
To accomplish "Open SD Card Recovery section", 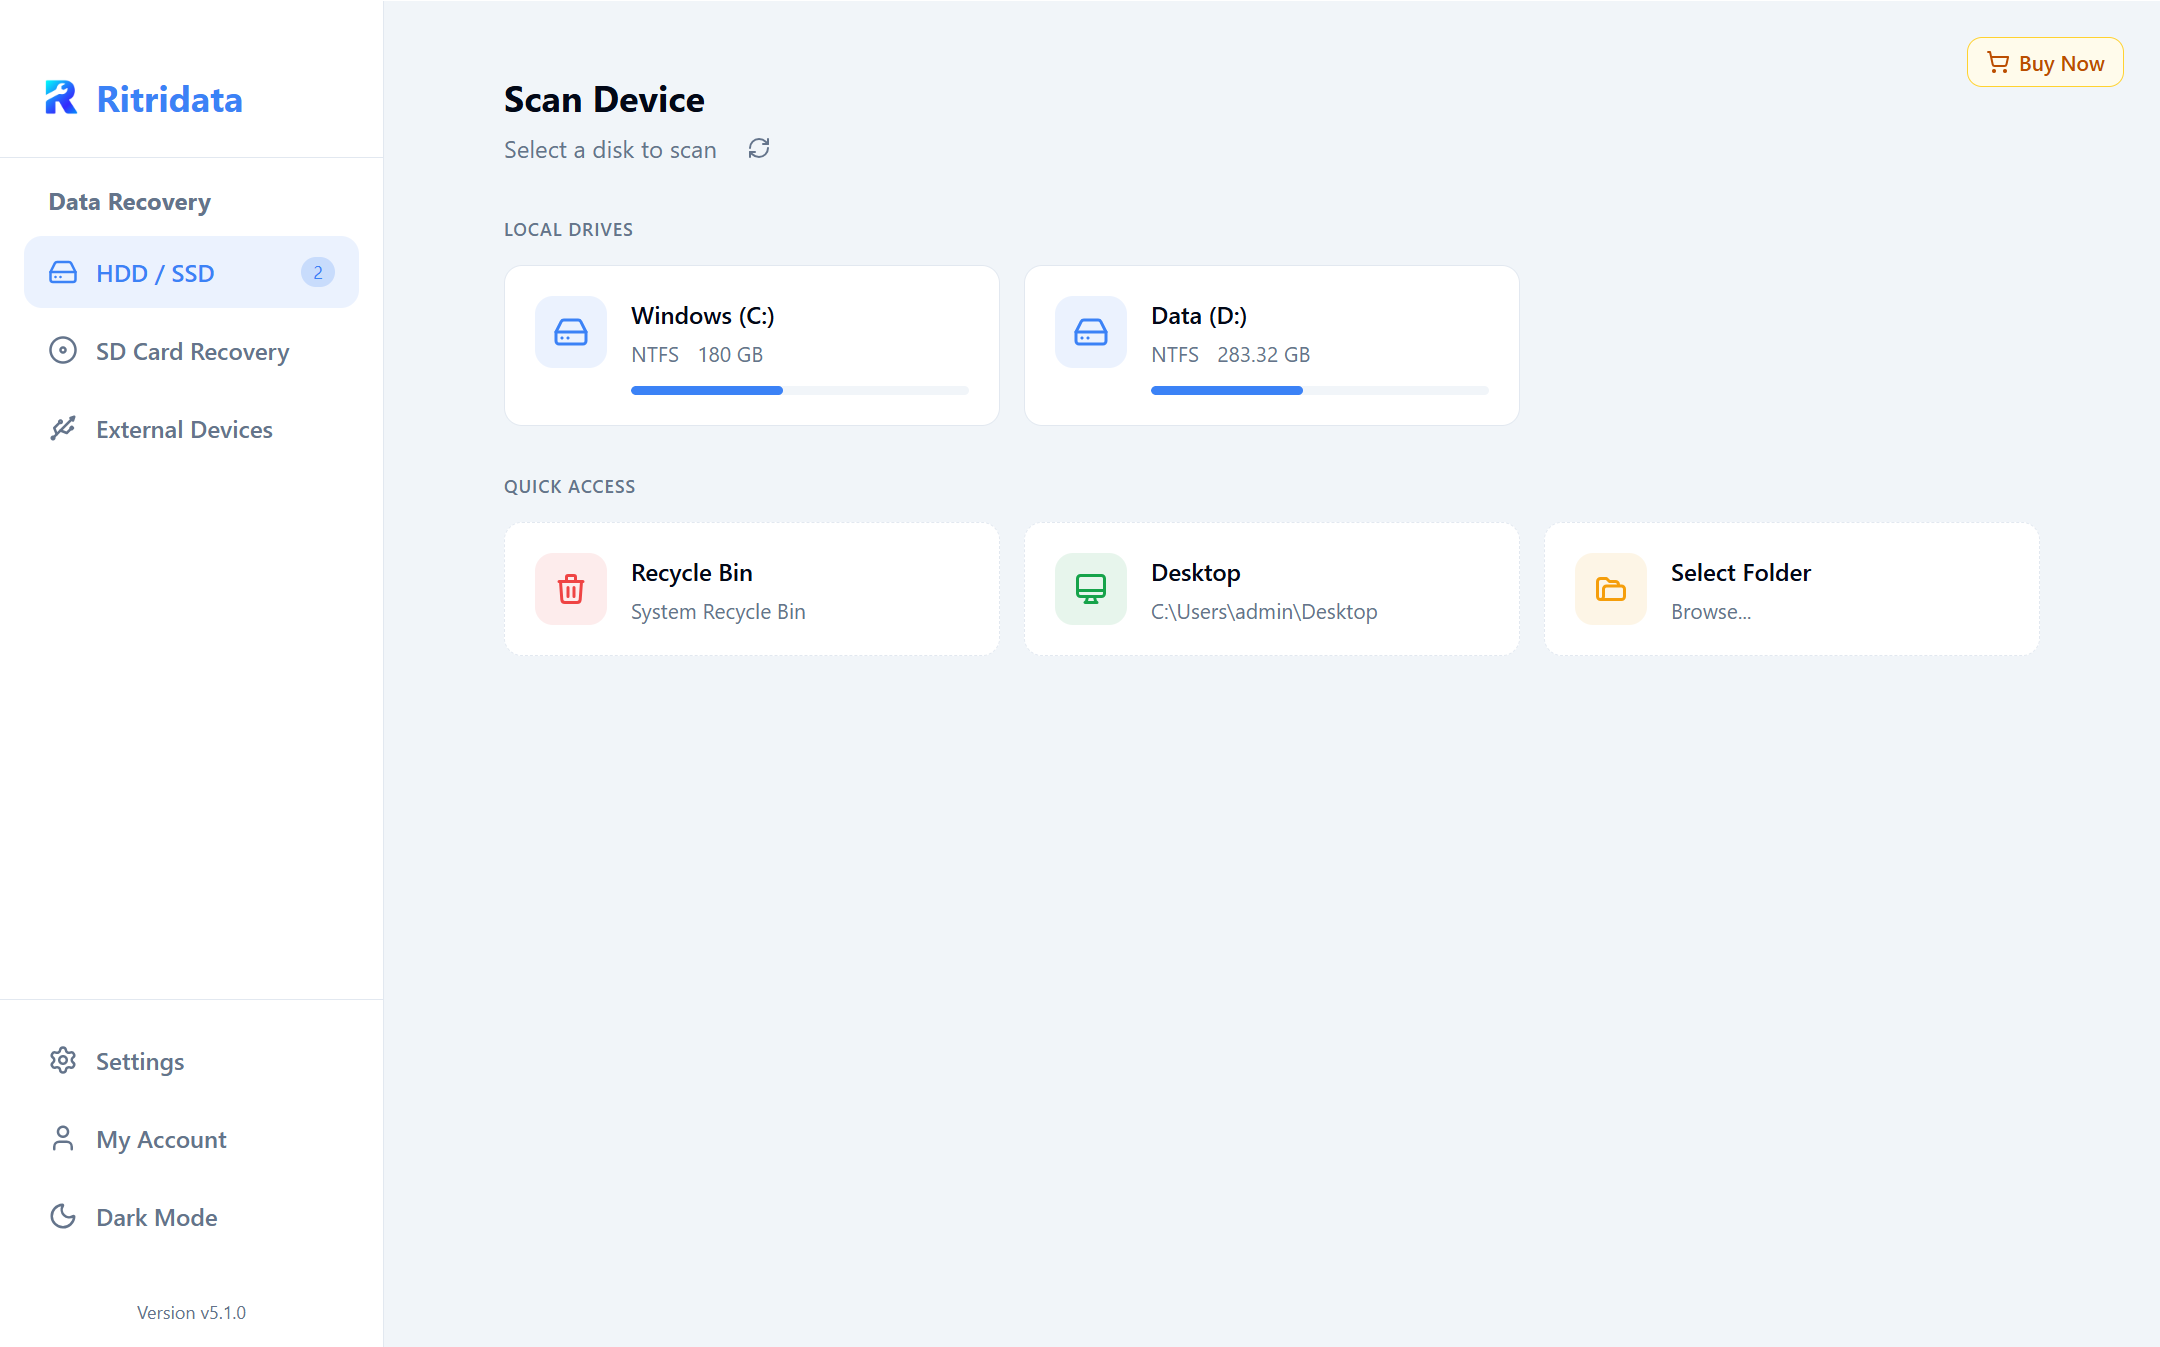I will pyautogui.click(x=192, y=351).
